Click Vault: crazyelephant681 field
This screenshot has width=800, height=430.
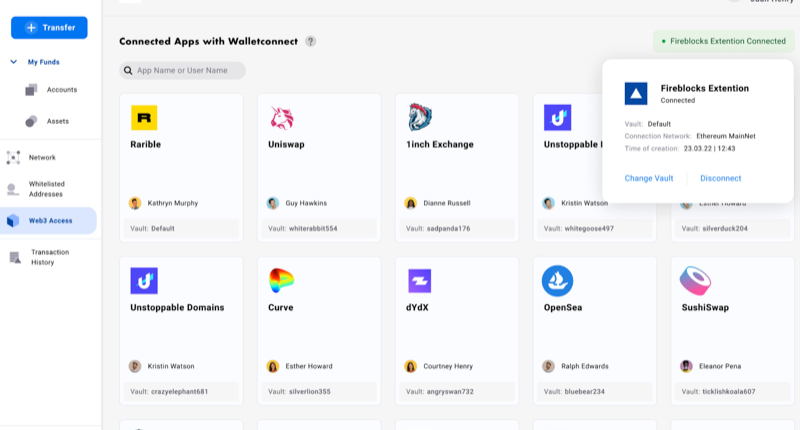click(x=181, y=392)
